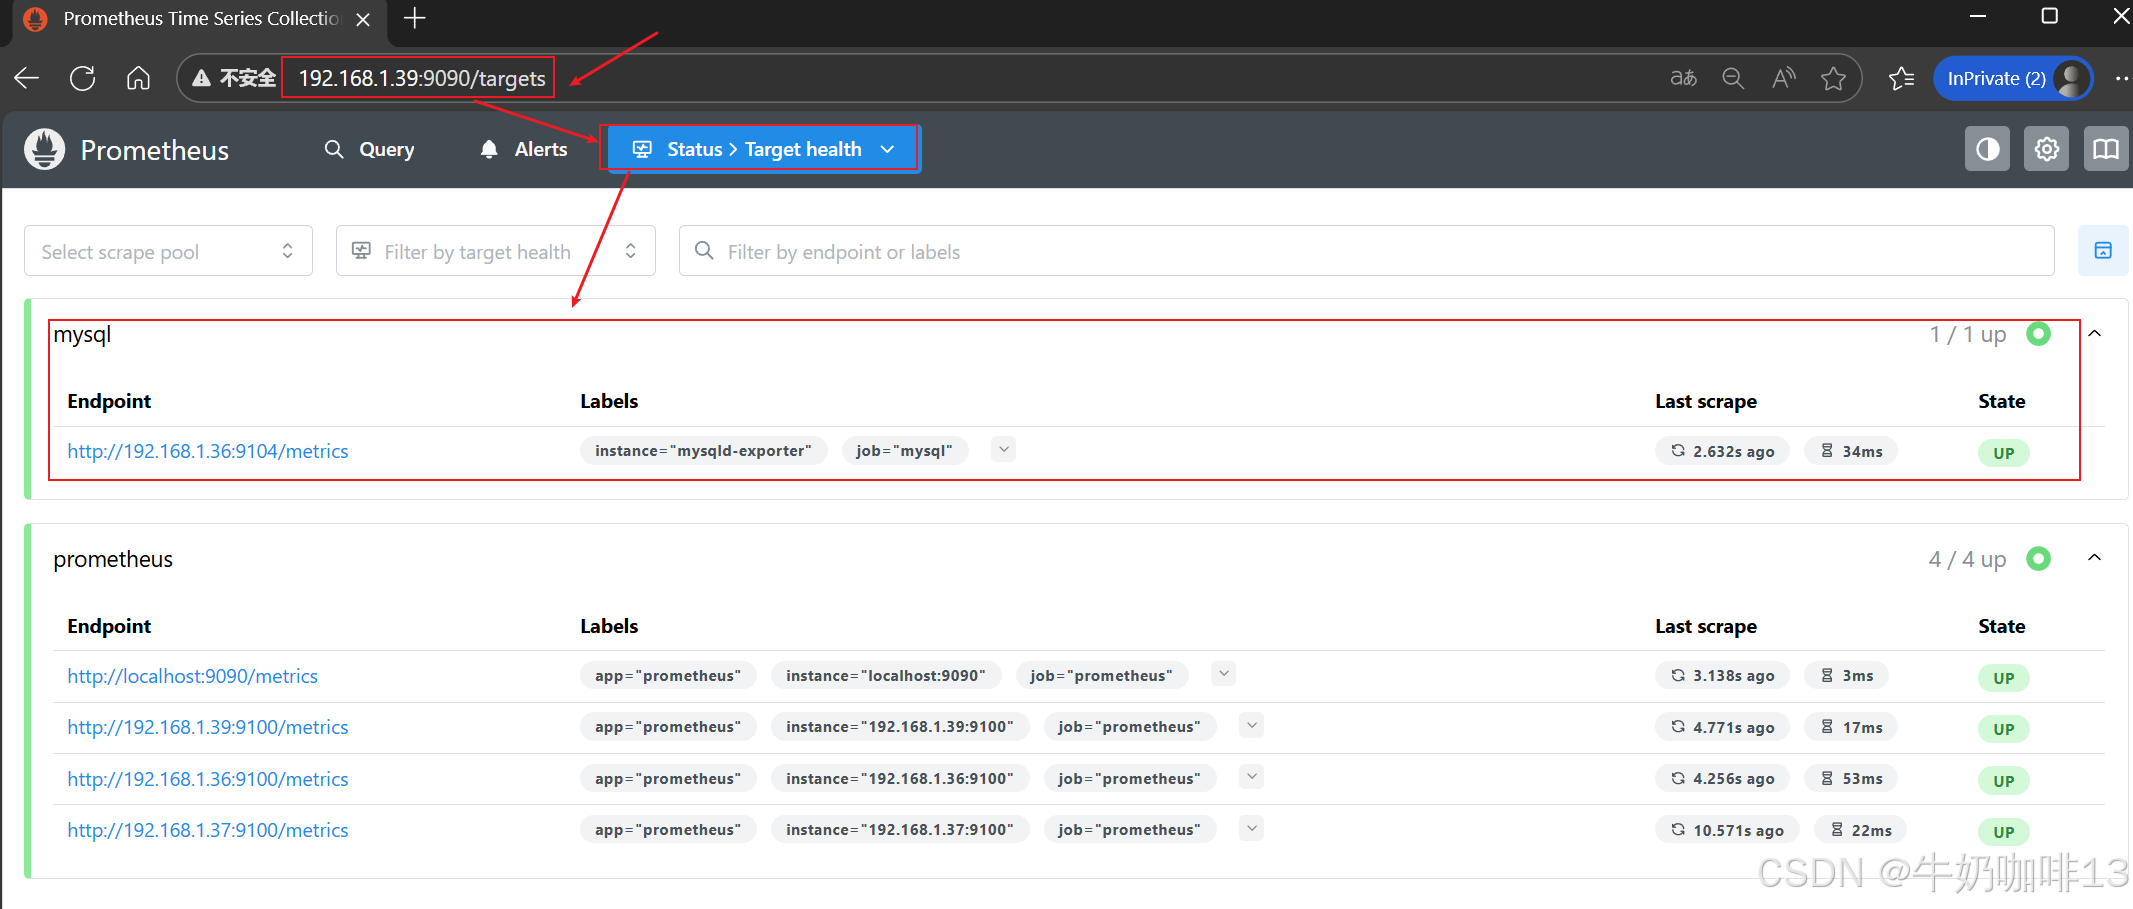Click the "4 / 4 up" status text
Viewport: 2133px width, 909px height.
pos(1968,559)
